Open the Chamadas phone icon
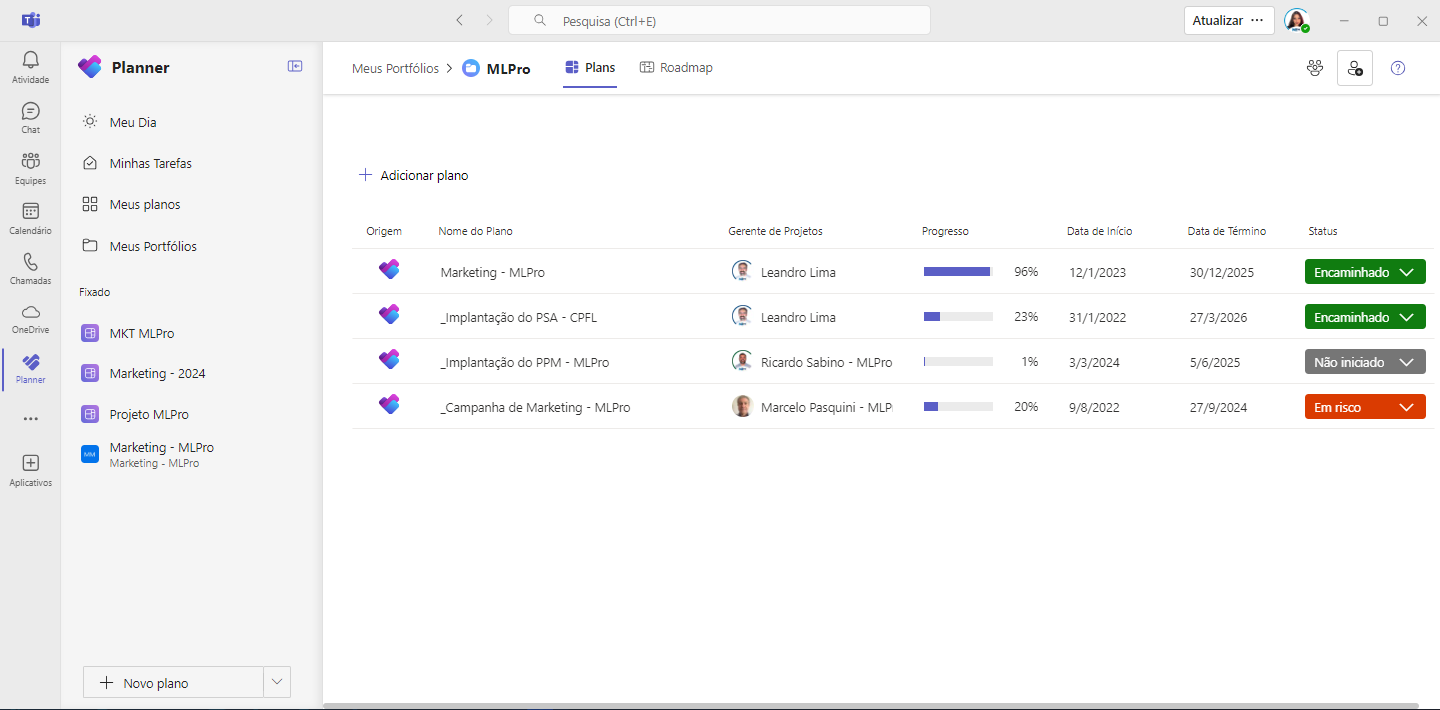 coord(31,268)
